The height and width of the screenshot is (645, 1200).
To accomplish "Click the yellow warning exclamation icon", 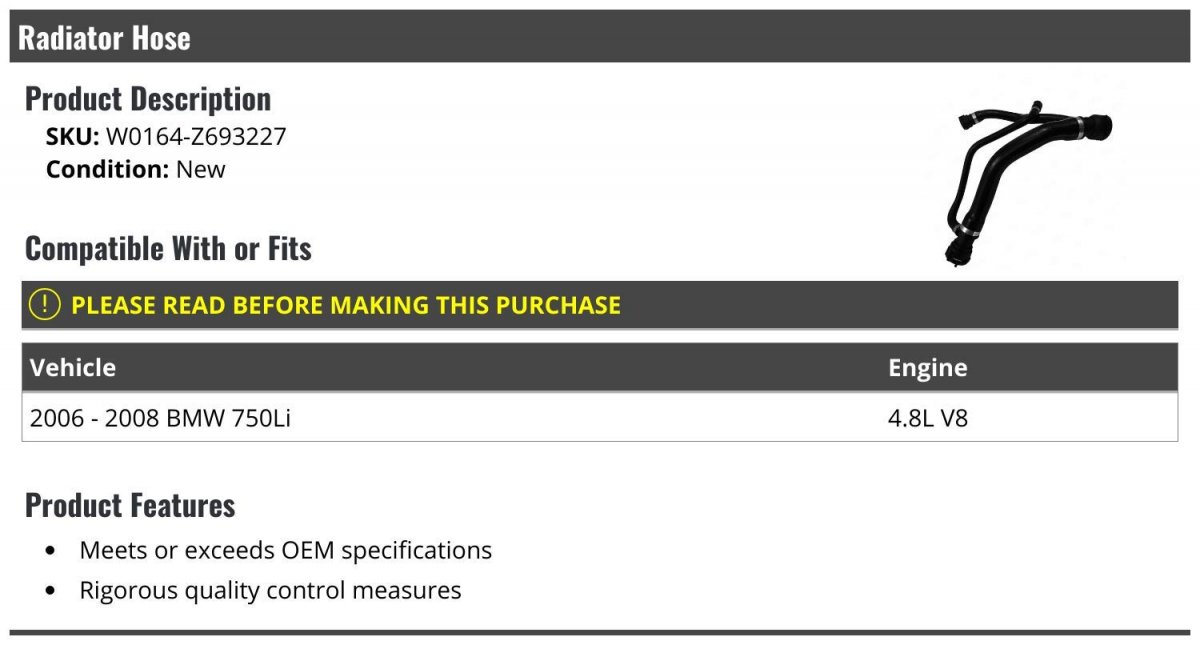I will click(45, 305).
